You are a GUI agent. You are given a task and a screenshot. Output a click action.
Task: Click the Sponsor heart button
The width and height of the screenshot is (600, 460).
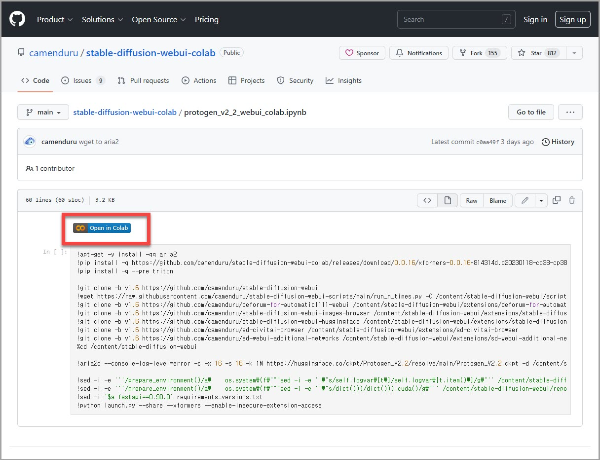(362, 53)
